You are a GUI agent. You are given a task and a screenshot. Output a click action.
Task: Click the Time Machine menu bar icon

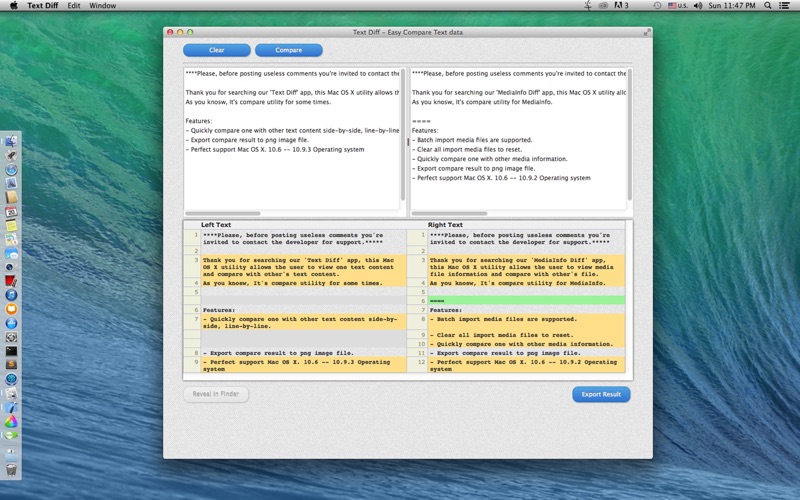click(657, 5)
